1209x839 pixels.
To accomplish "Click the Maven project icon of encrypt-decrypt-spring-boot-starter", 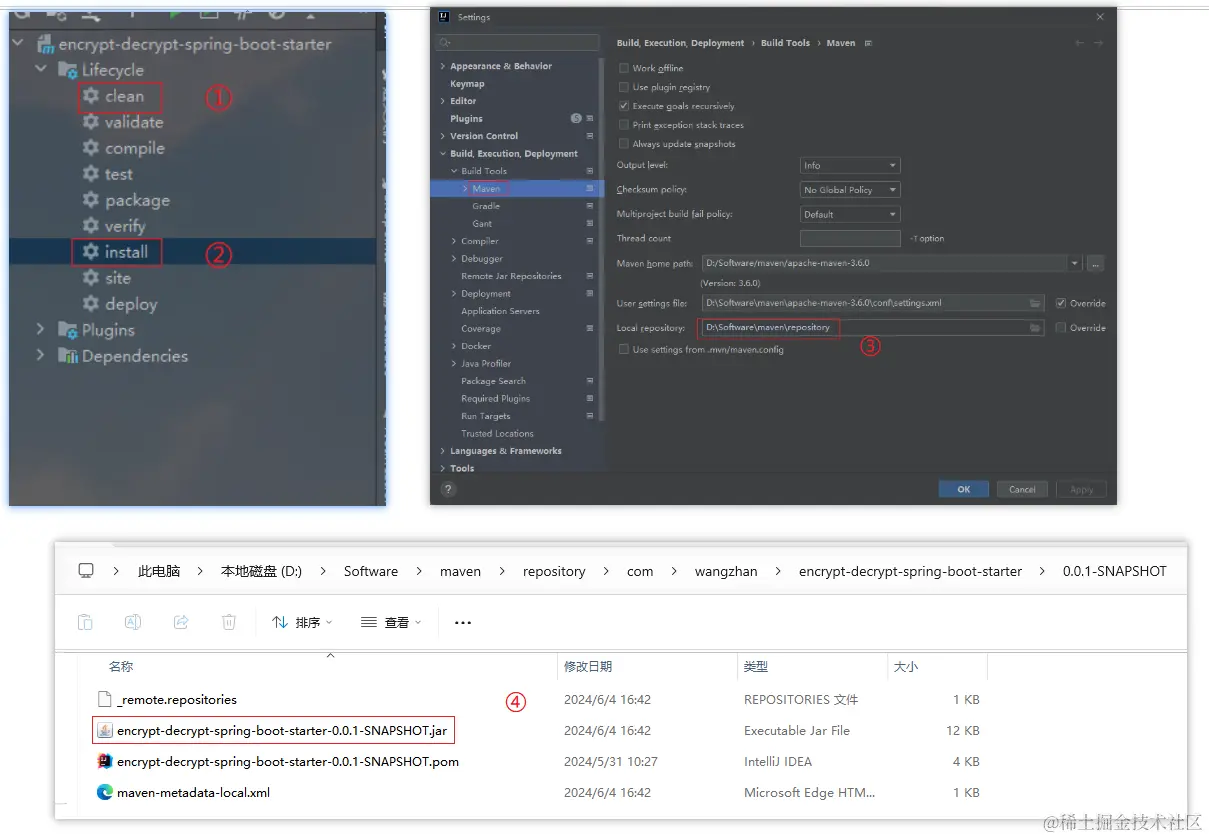I will click(x=45, y=44).
